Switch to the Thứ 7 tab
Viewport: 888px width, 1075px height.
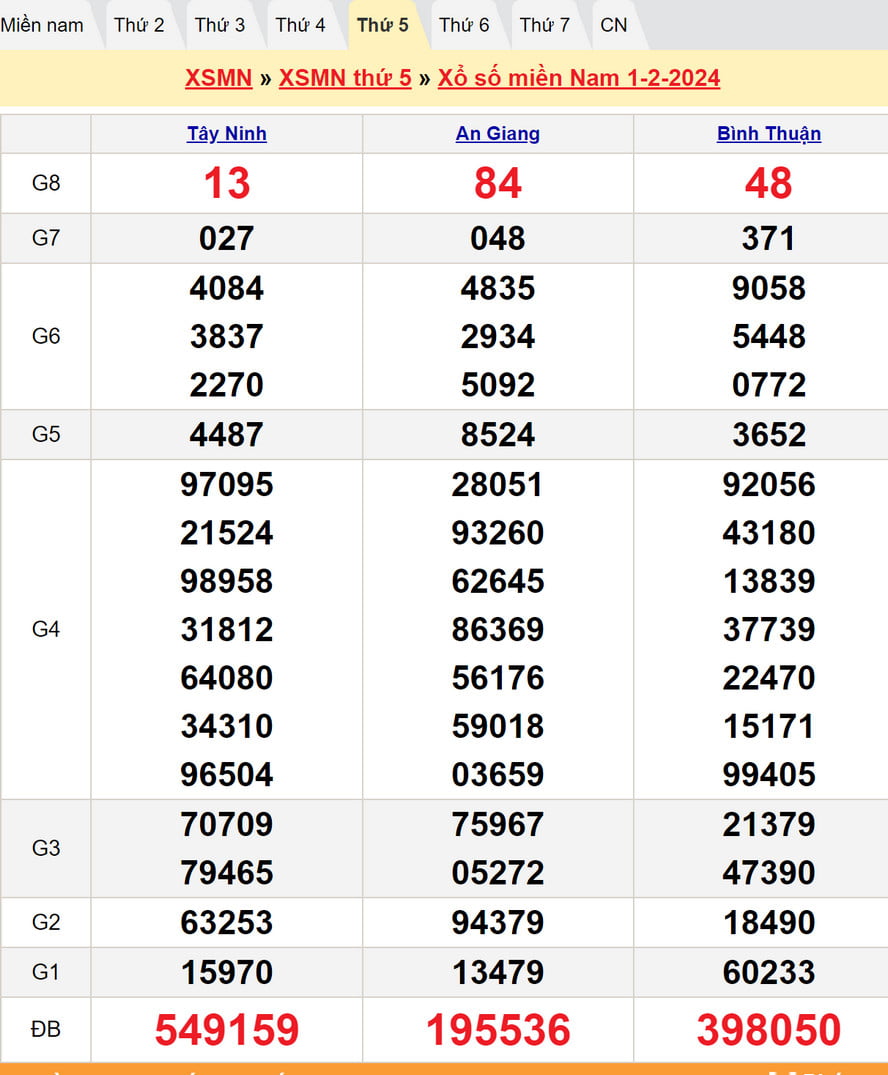pos(545,25)
